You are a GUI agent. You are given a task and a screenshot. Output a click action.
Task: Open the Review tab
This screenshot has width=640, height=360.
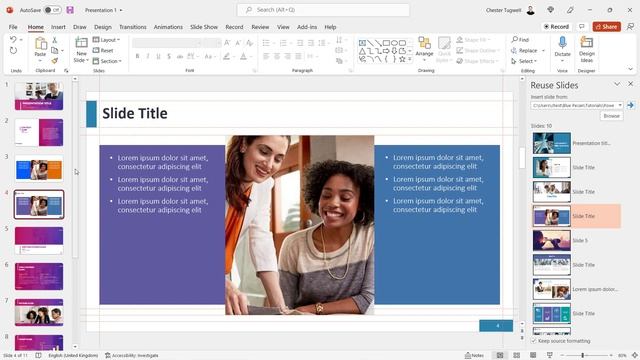tap(260, 27)
